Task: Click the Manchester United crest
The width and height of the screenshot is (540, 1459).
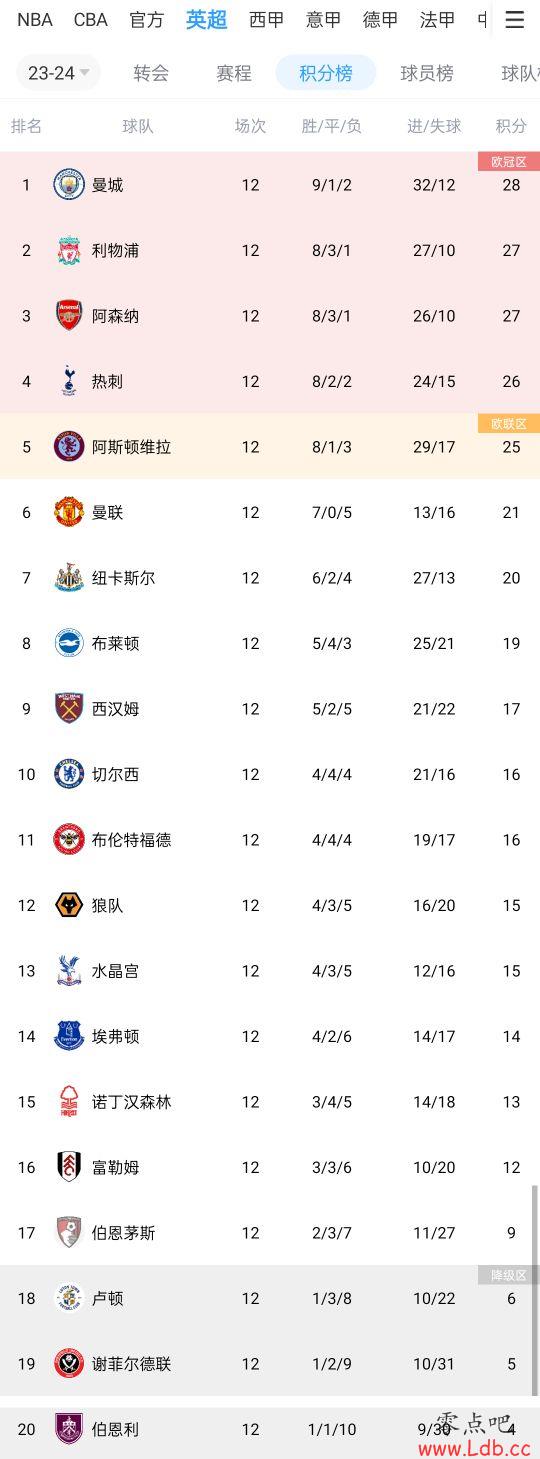Action: (69, 512)
